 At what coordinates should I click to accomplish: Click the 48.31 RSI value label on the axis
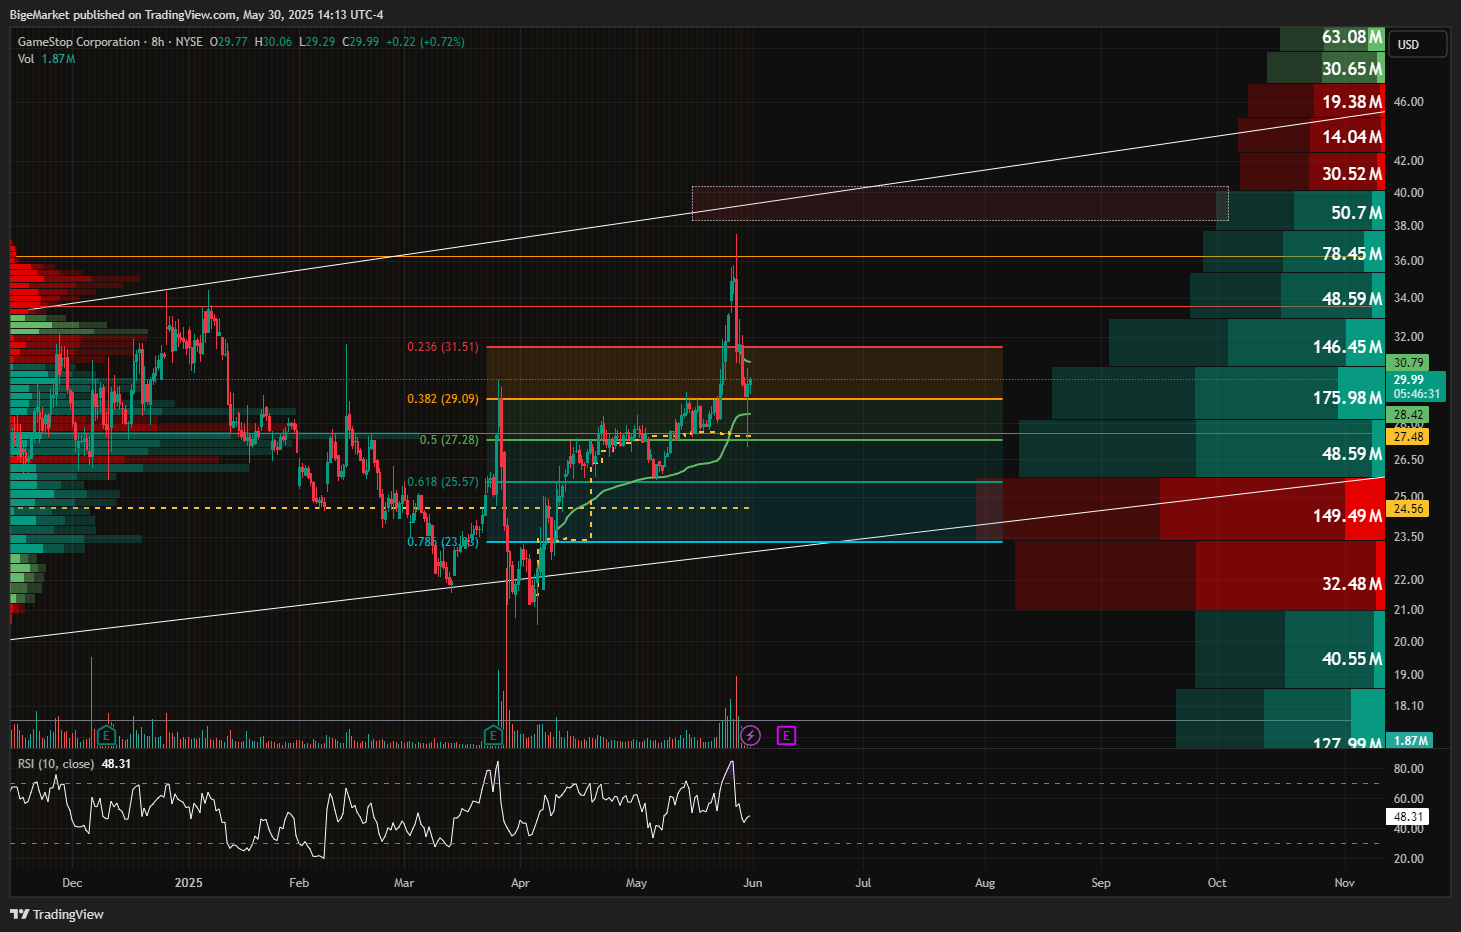1408,817
